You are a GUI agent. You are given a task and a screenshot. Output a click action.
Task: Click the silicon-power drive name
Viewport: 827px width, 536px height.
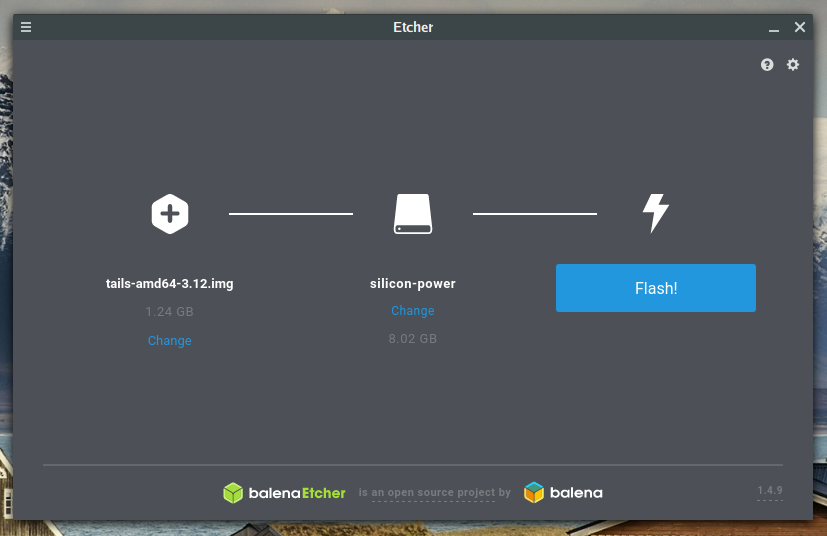(x=413, y=283)
